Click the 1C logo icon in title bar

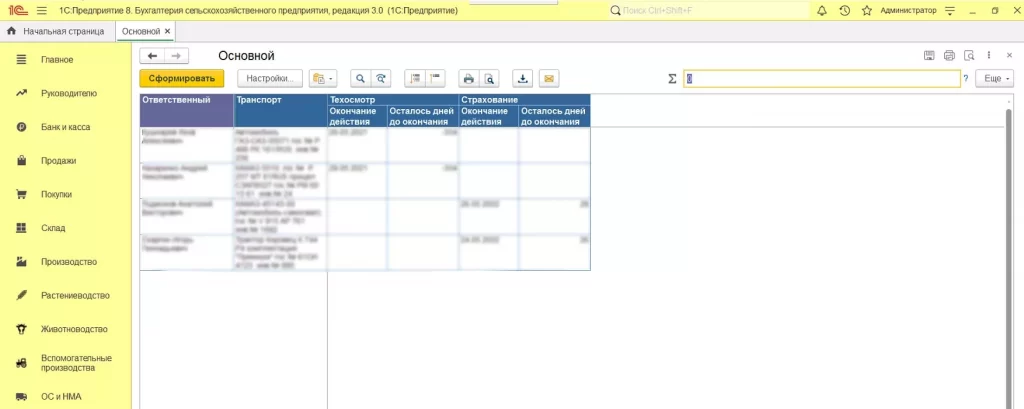tap(17, 11)
